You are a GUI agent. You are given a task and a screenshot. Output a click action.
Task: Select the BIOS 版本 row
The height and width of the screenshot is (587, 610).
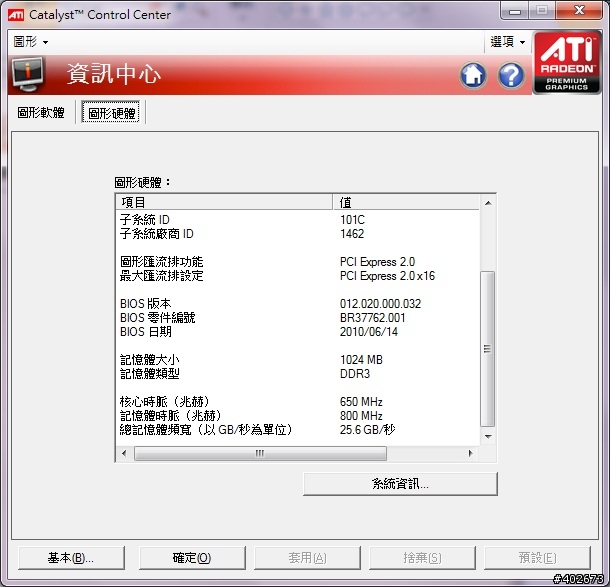298,303
